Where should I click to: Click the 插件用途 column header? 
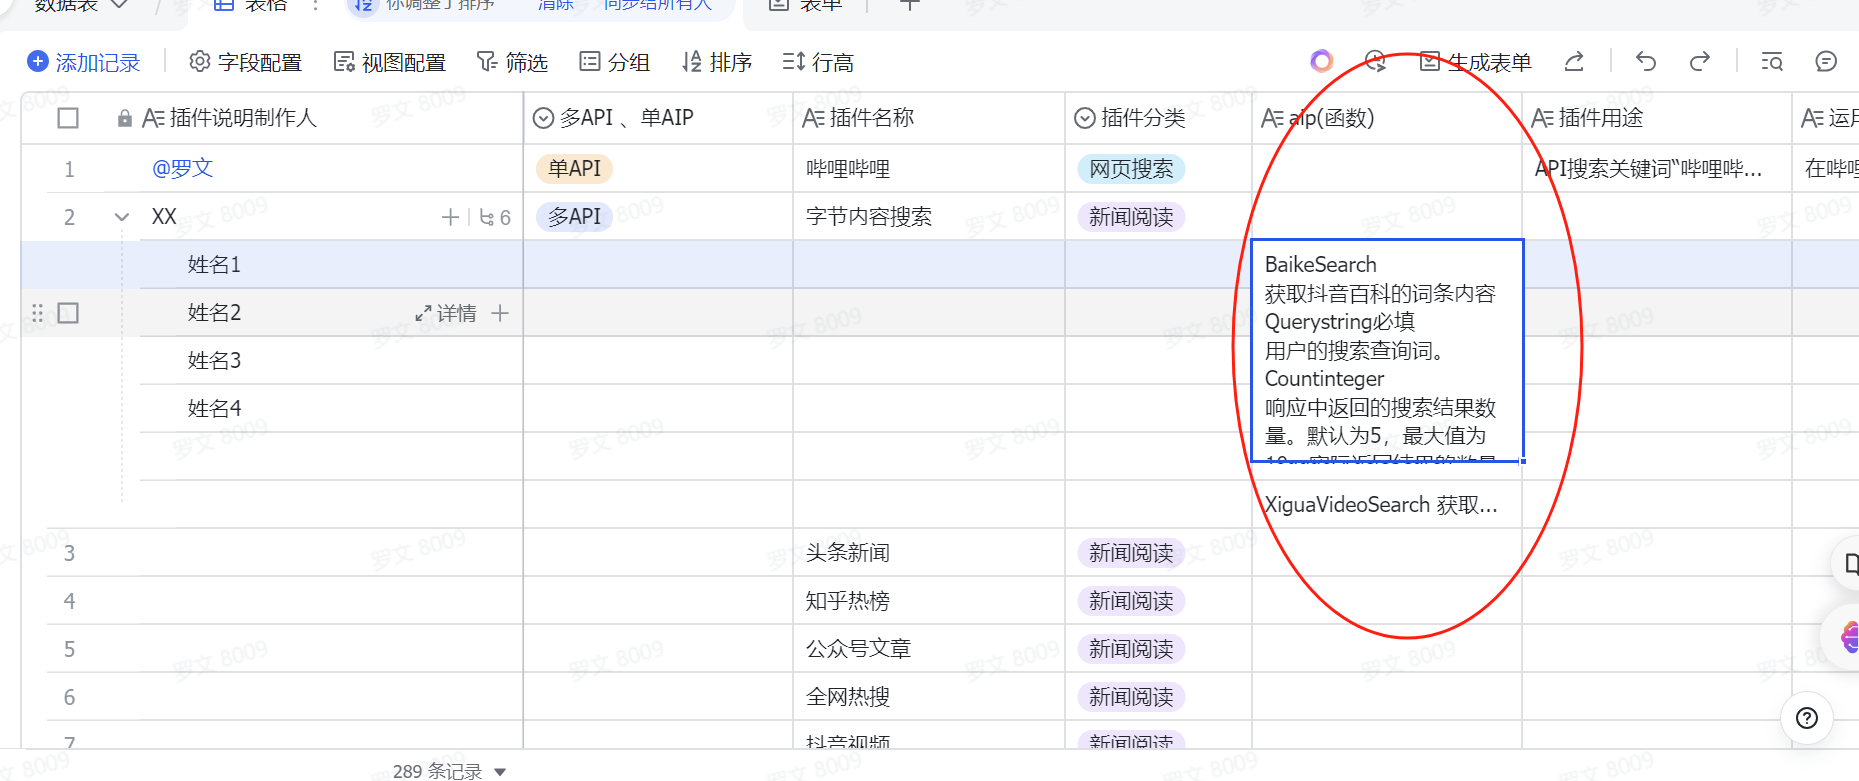click(x=1657, y=118)
